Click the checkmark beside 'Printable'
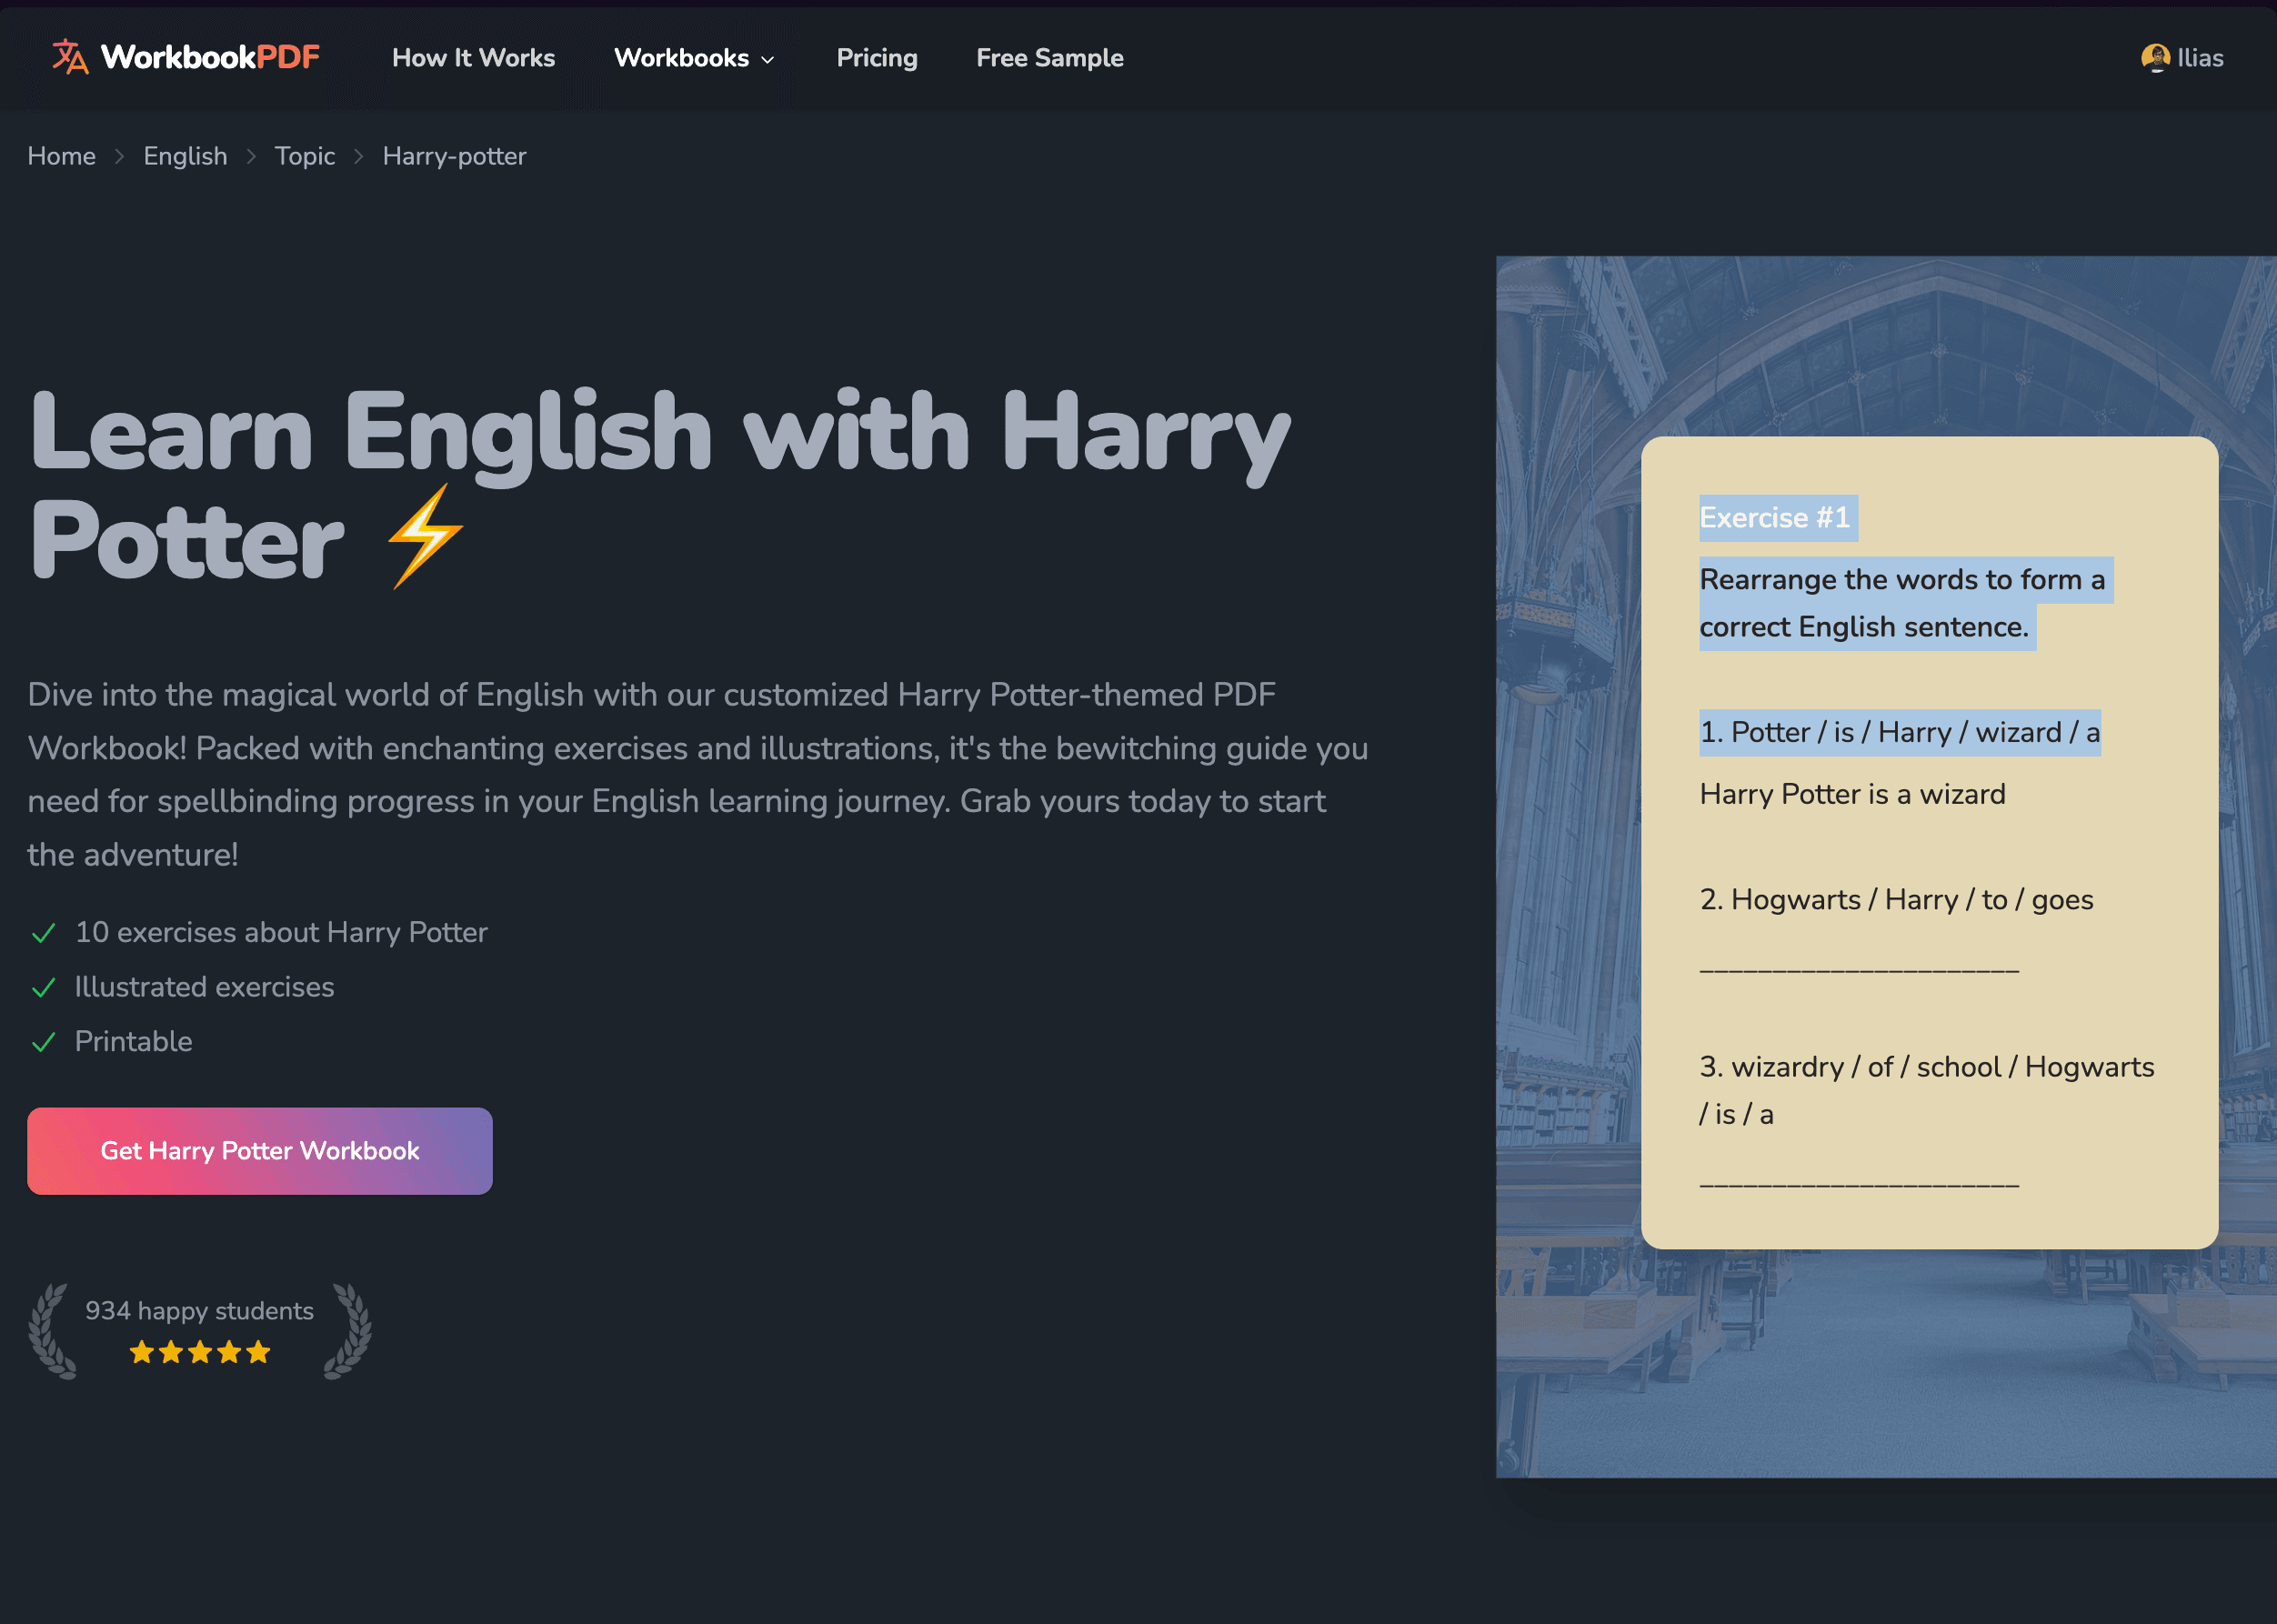 [44, 1041]
